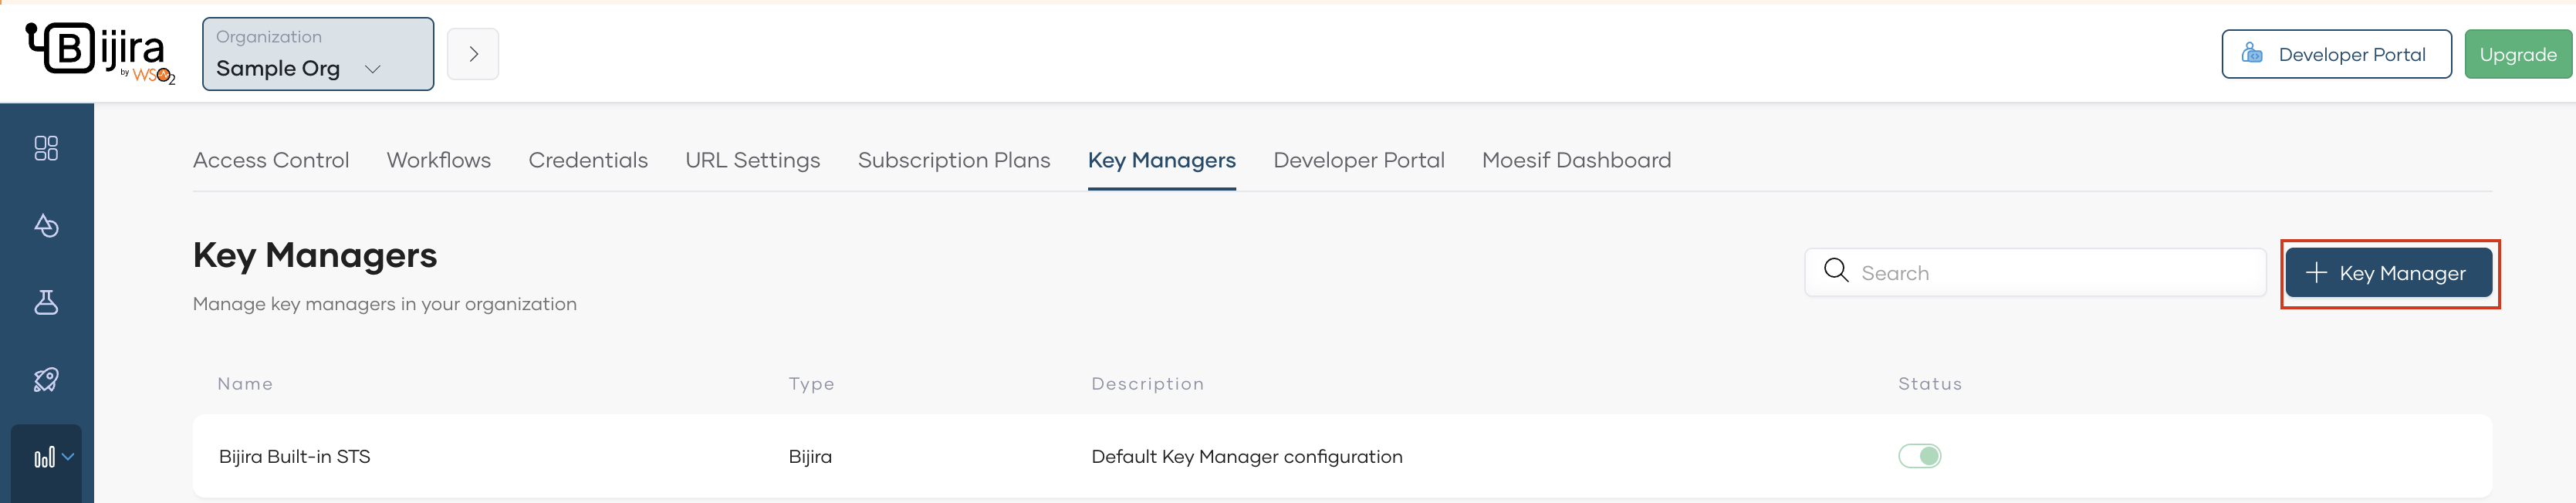2576x503 pixels.
Task: Select the URL Settings tab
Action: click(x=752, y=160)
